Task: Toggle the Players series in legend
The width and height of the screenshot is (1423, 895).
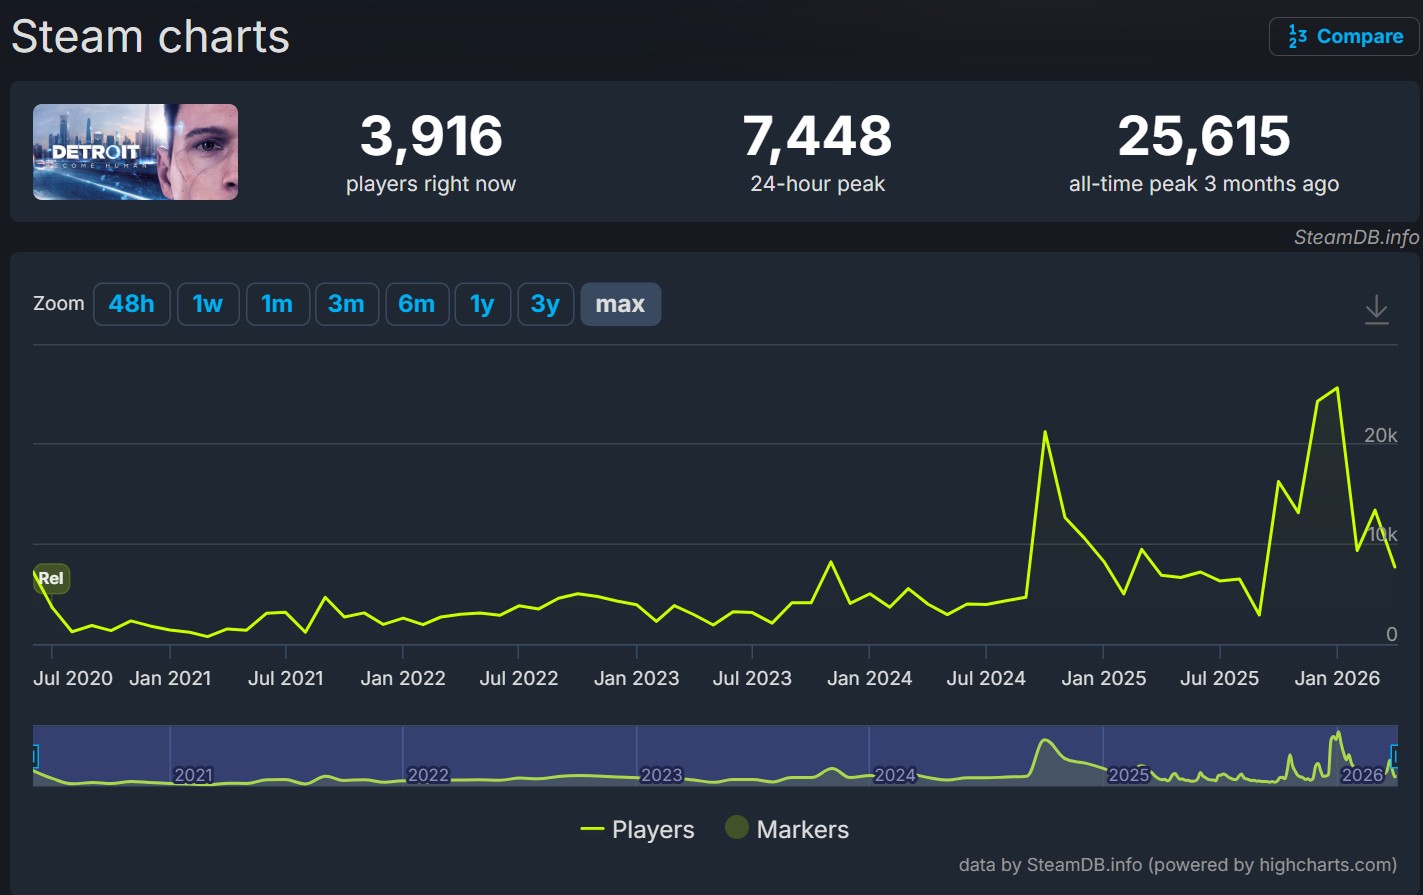Action: click(x=637, y=829)
